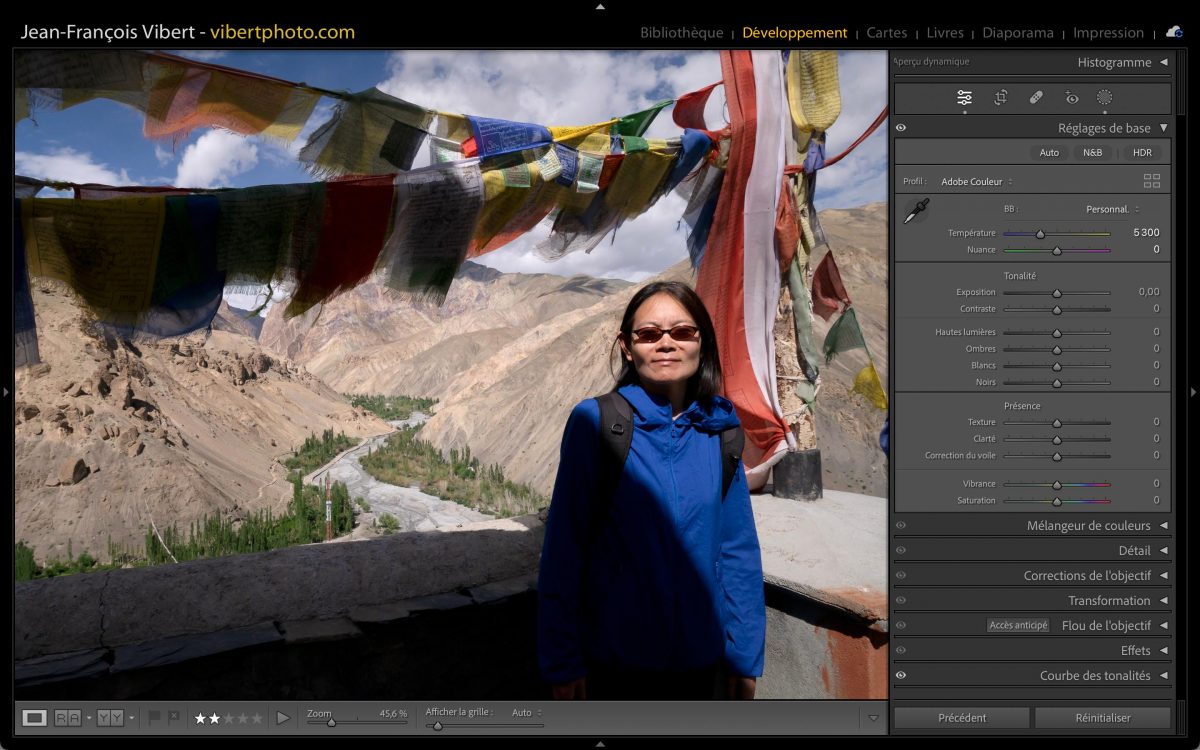Expand the Détail panel
Viewport: 1200px width, 750px height.
click(1134, 551)
